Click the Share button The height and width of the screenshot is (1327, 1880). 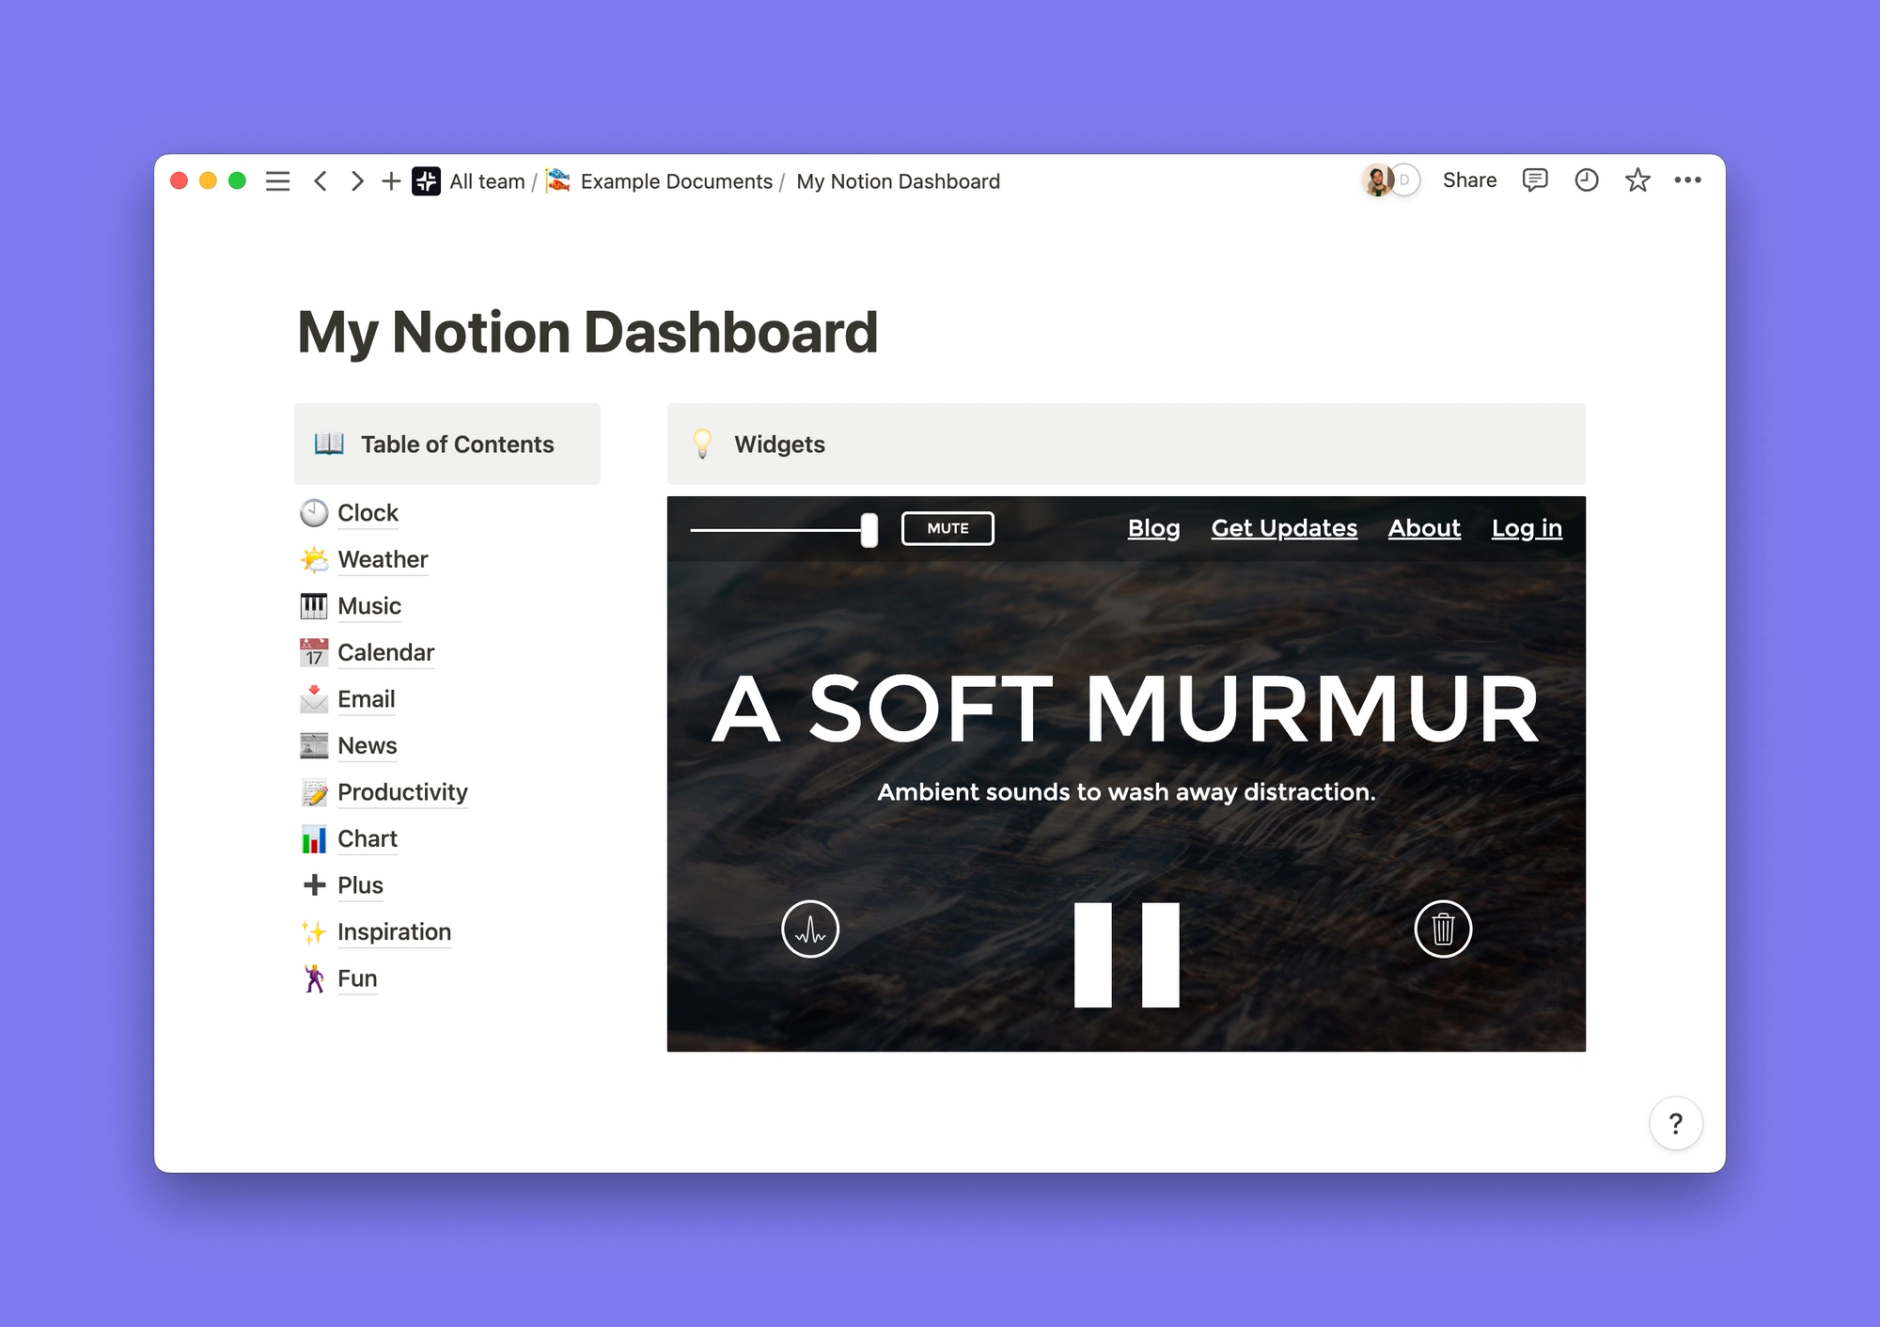(x=1470, y=180)
